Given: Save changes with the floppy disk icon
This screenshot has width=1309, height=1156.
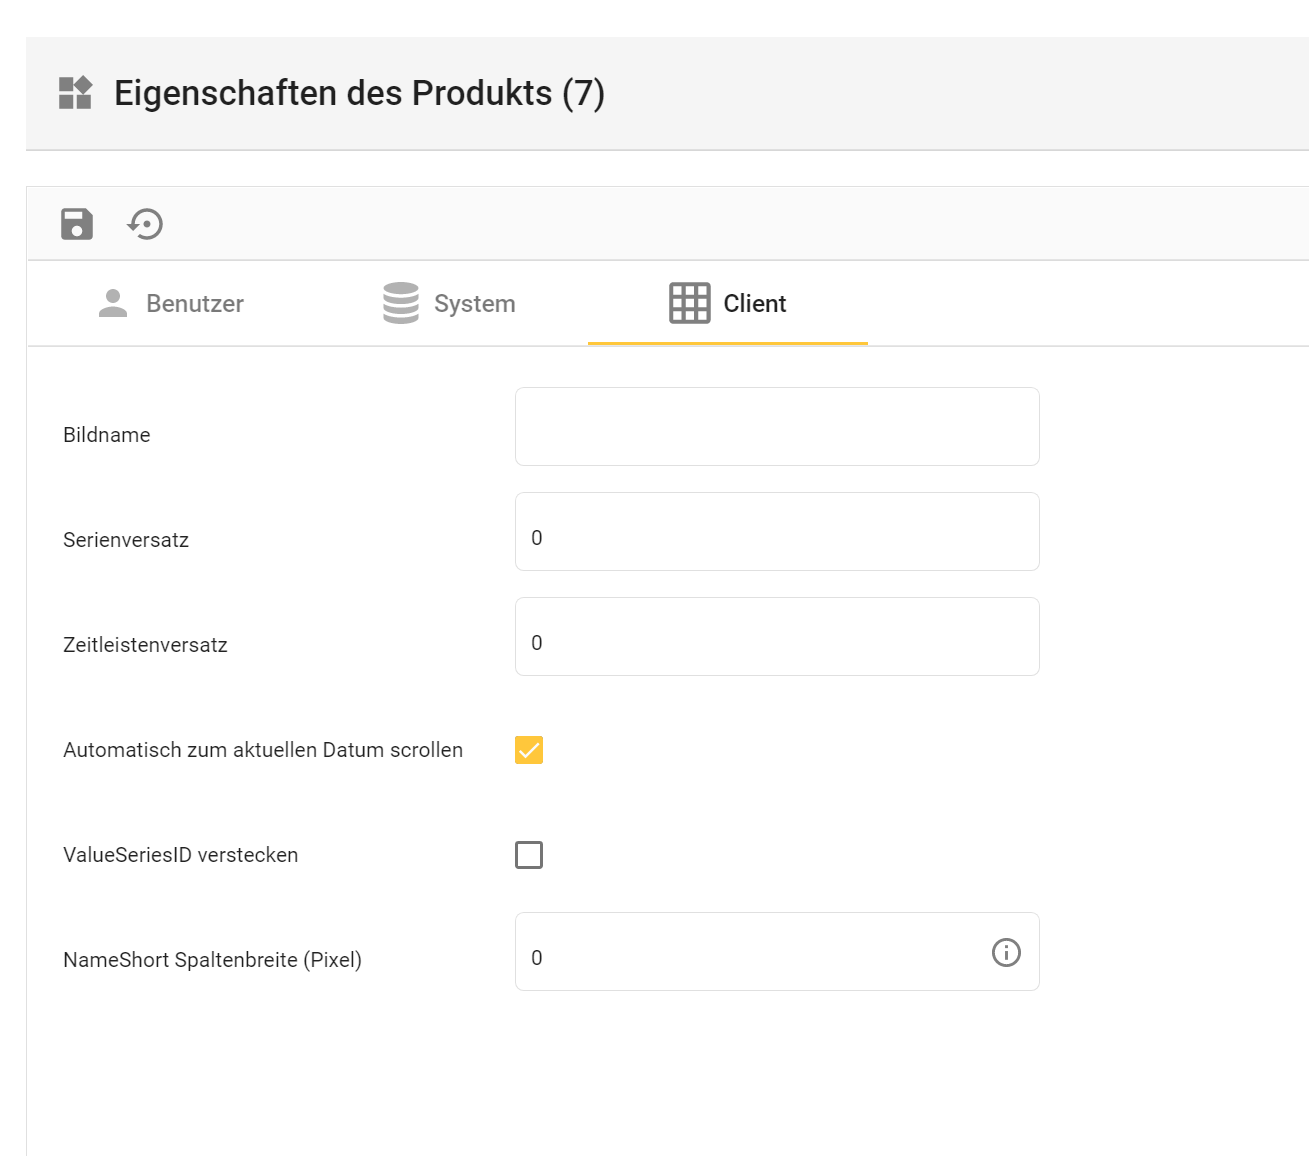Looking at the screenshot, I should [x=76, y=224].
